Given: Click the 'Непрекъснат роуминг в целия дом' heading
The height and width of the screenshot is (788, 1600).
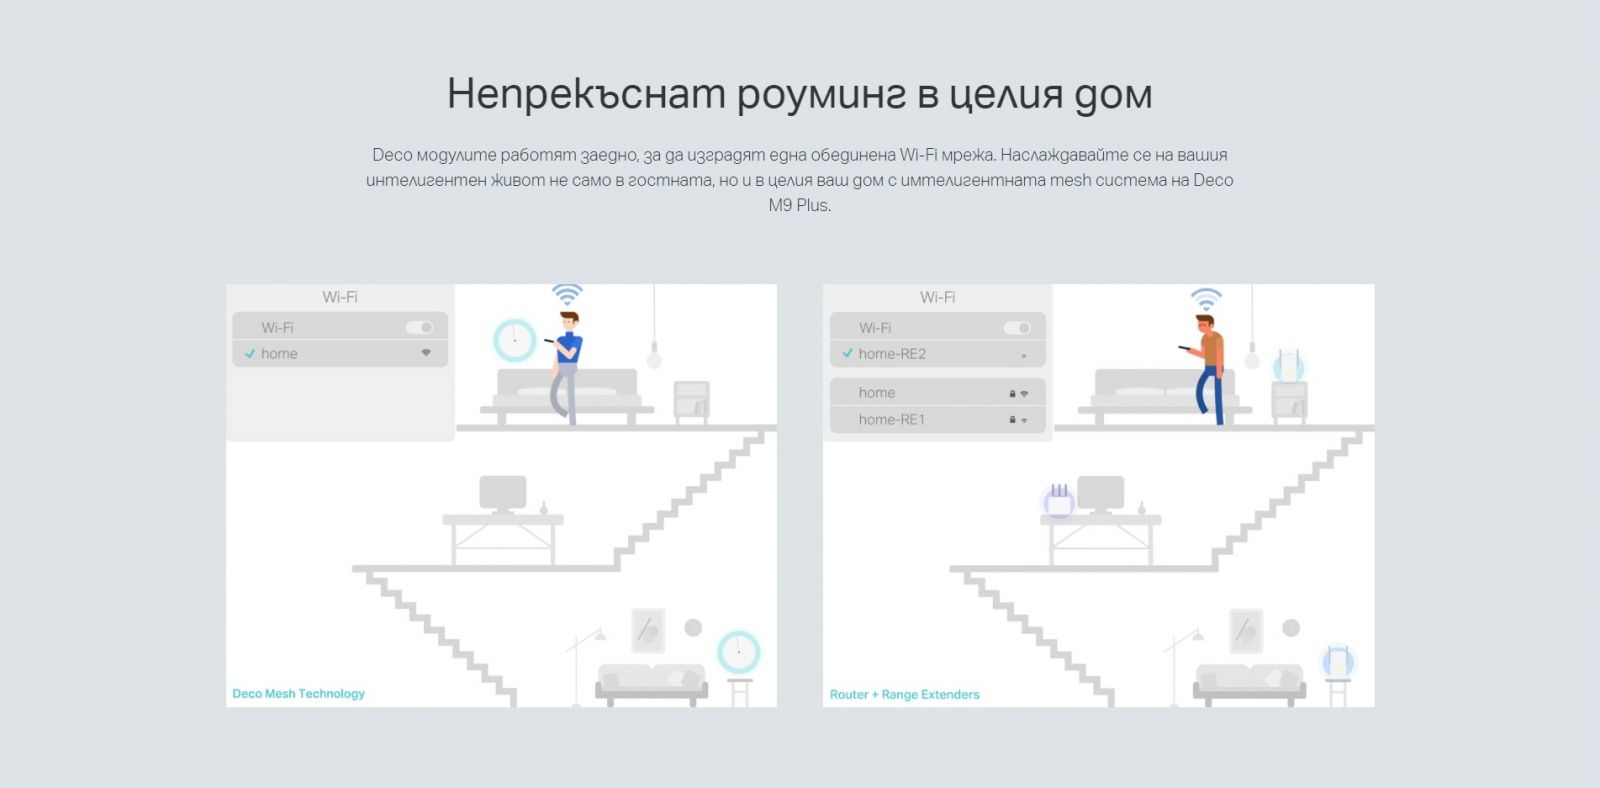Looking at the screenshot, I should coord(800,95).
